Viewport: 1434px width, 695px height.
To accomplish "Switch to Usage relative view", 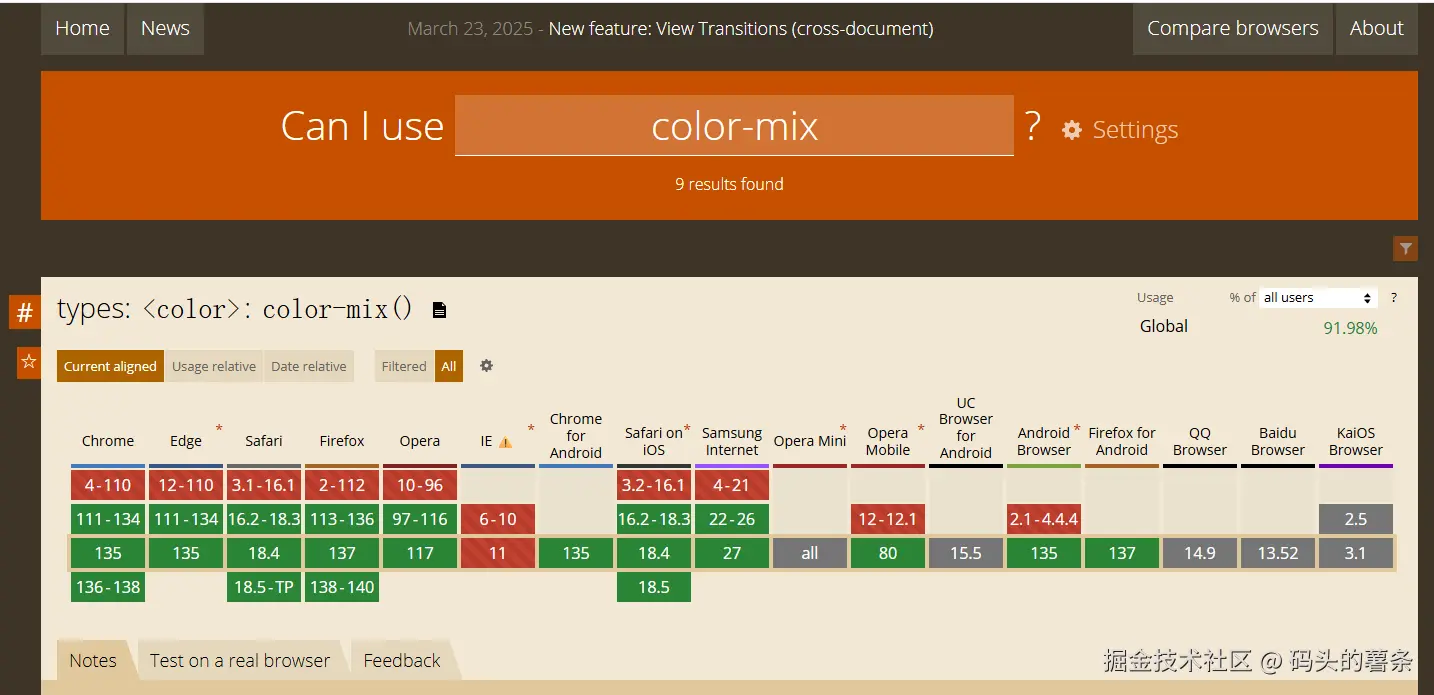I will 214,366.
